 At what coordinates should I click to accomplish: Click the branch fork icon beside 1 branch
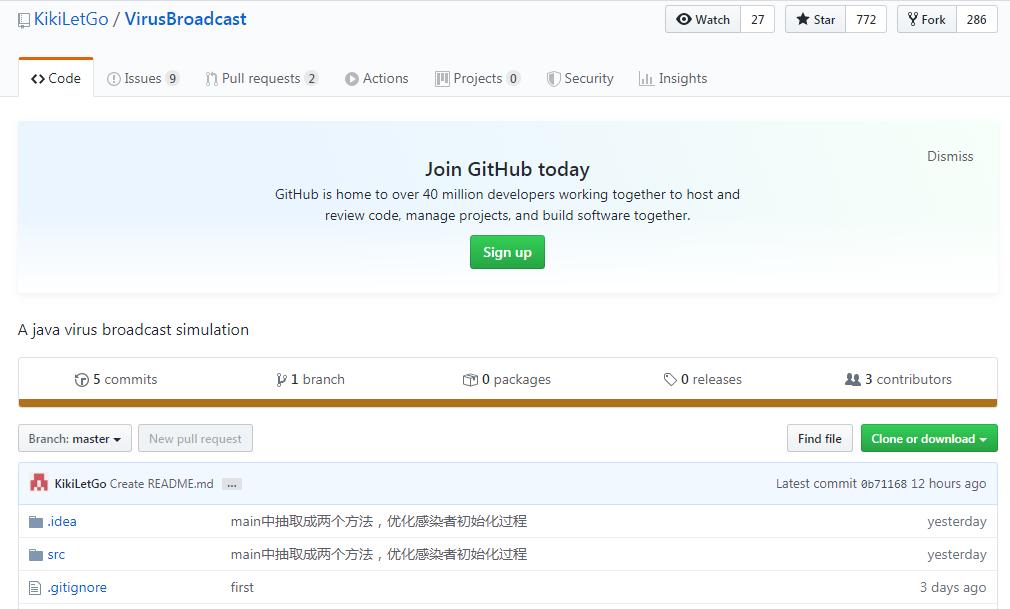pos(281,380)
